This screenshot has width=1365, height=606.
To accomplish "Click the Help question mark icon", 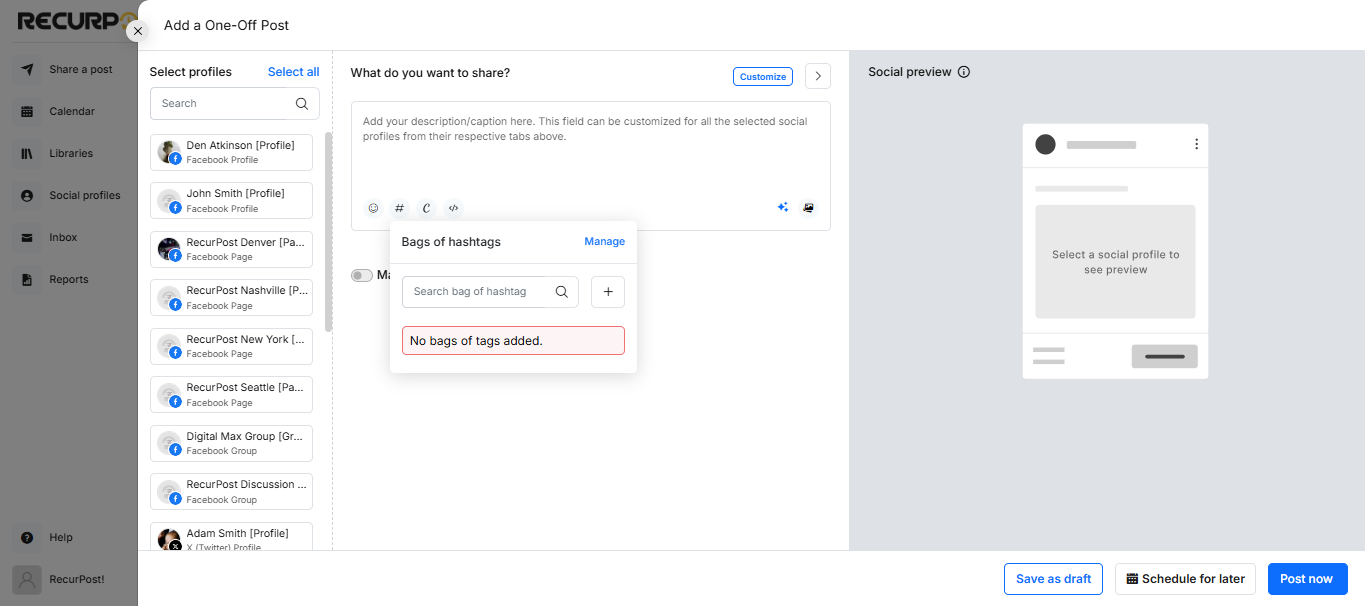I will pyautogui.click(x=27, y=538).
